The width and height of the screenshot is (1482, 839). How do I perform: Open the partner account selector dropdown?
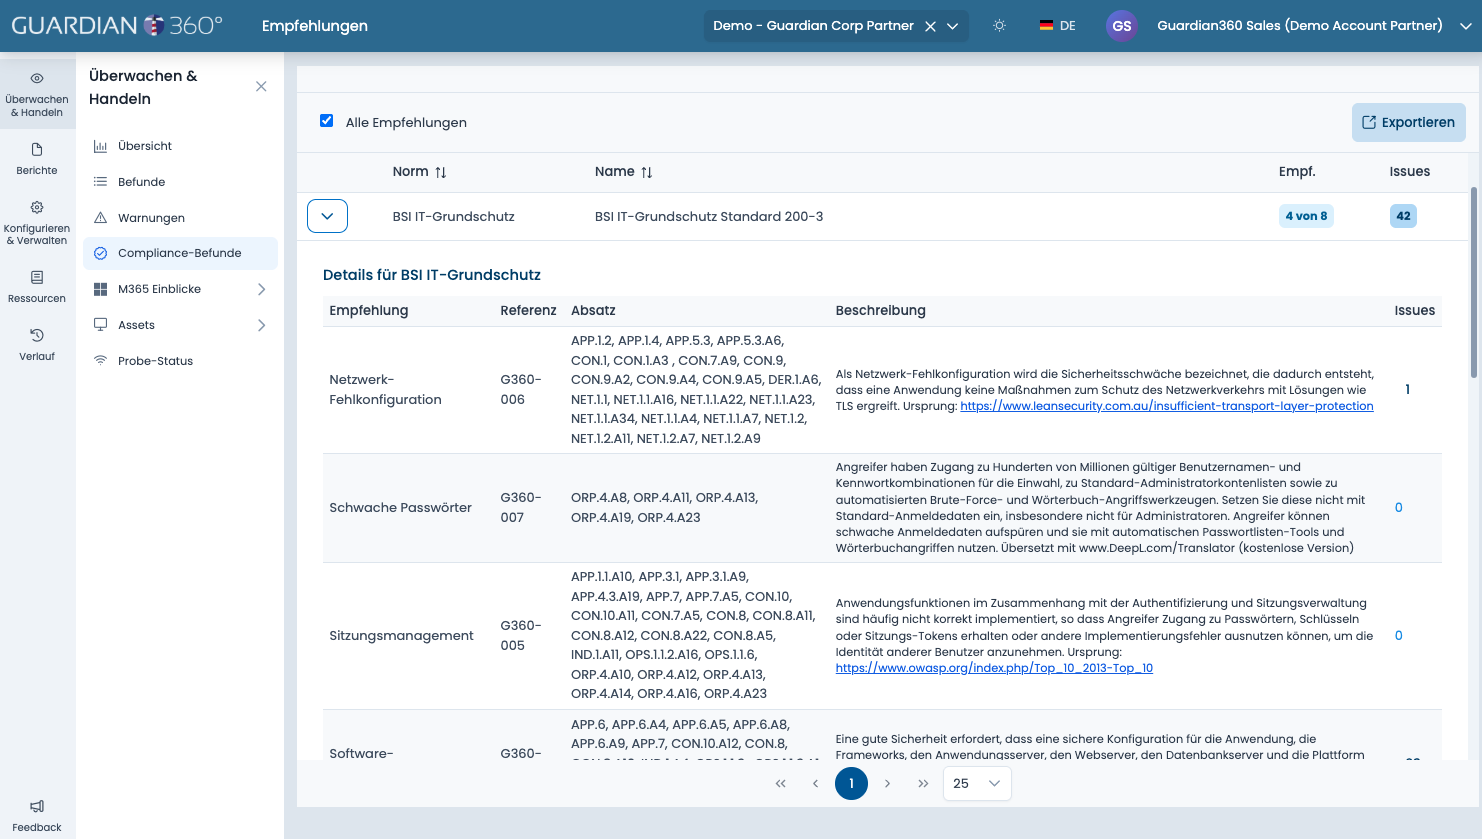(x=953, y=26)
